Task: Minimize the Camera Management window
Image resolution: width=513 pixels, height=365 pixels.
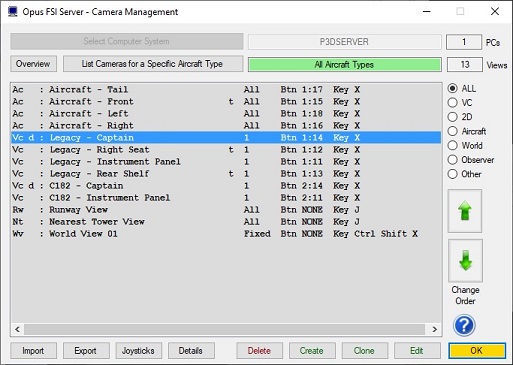Action: click(427, 11)
